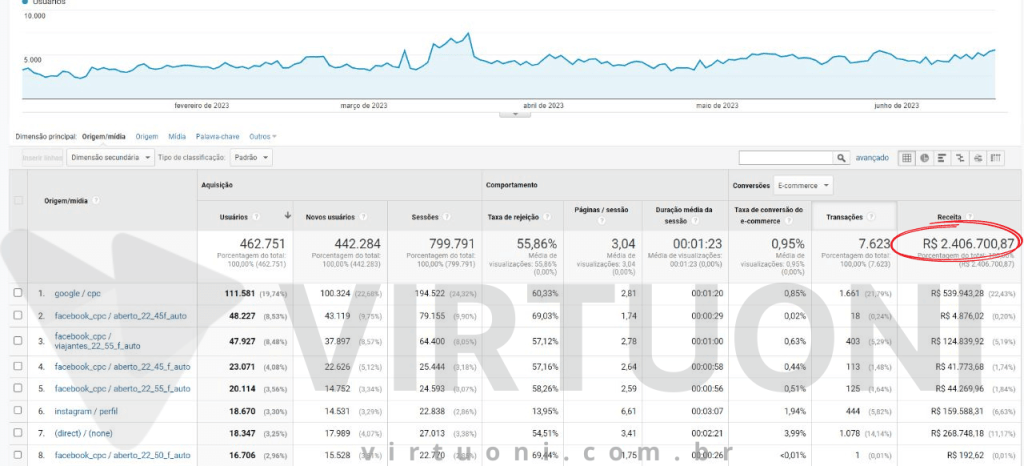Open the google / cpc source link
Viewport: 1024px width, 466px height.
click(x=76, y=293)
